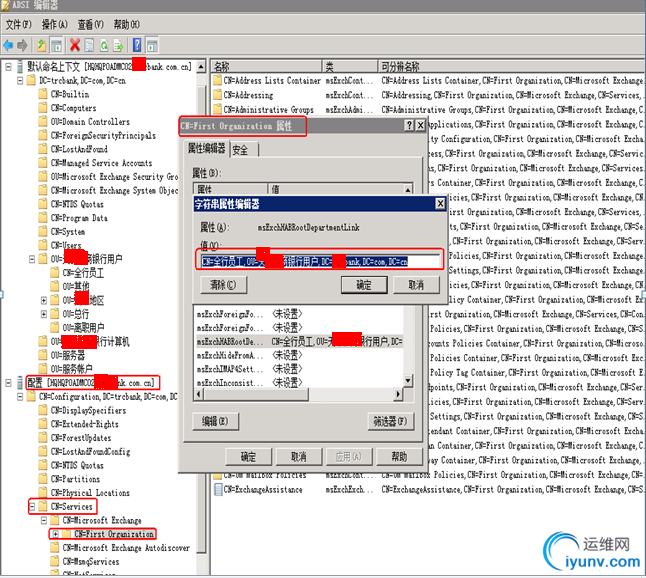Click the CN=System folder icon

pos(42,232)
